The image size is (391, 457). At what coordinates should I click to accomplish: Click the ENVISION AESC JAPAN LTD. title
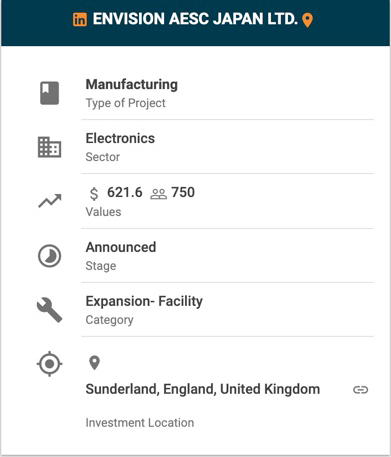click(195, 19)
